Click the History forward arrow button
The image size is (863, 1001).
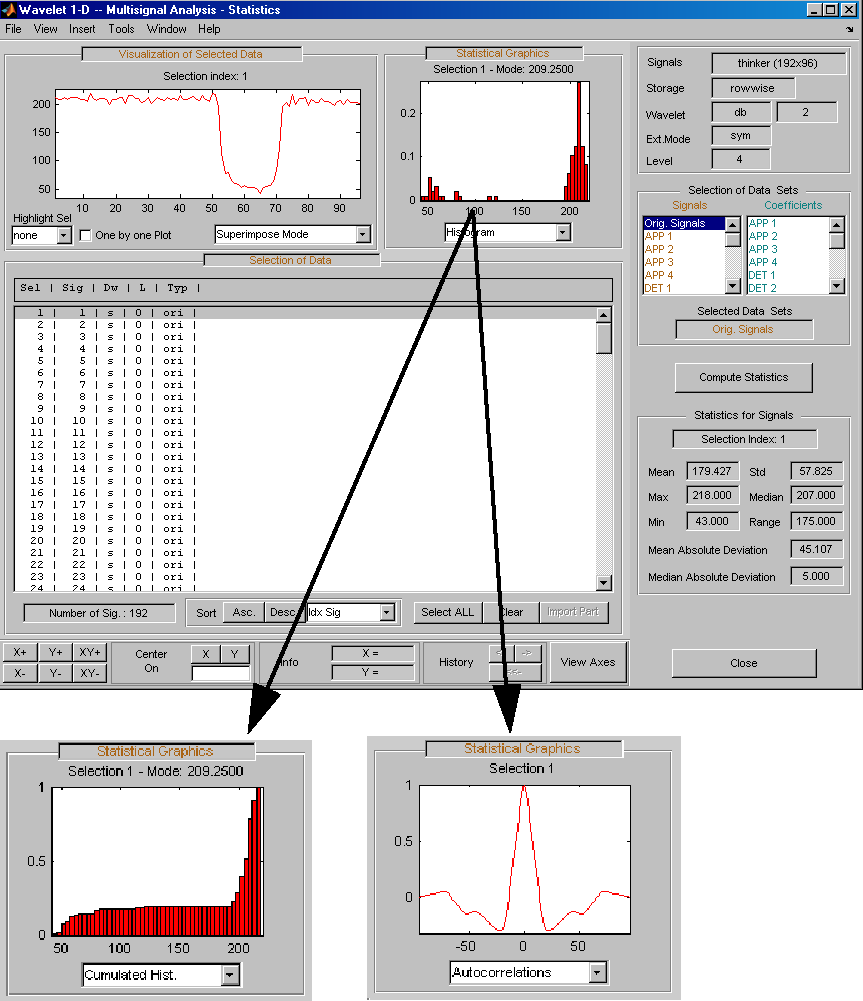tap(528, 654)
